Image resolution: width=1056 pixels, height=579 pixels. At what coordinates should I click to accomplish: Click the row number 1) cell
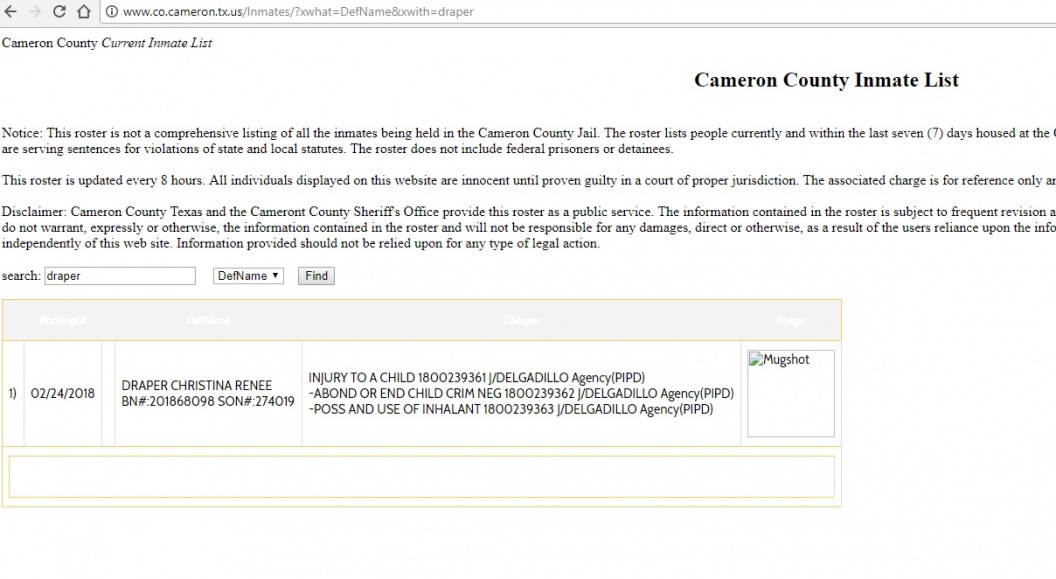[x=13, y=393]
